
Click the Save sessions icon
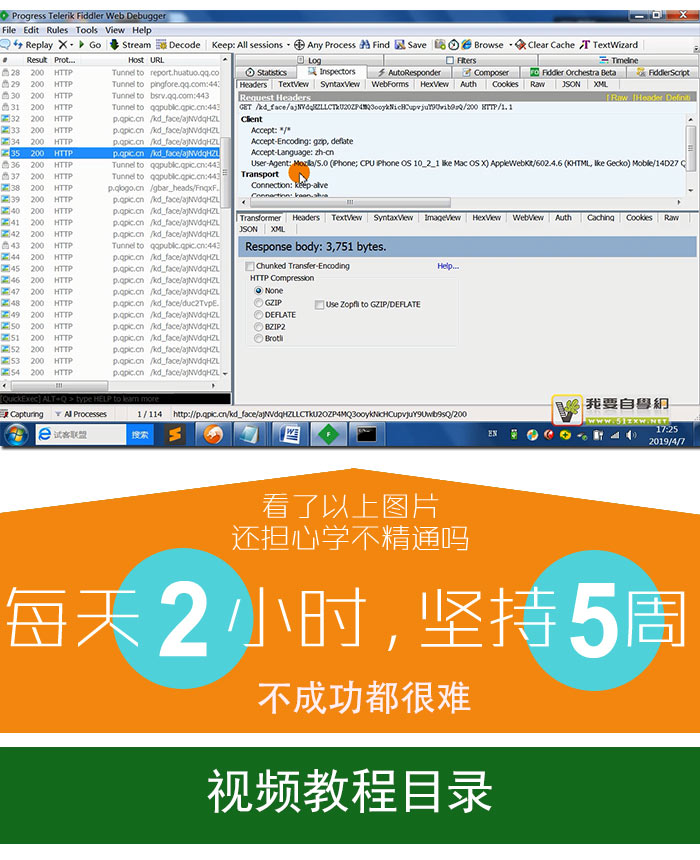(x=400, y=45)
